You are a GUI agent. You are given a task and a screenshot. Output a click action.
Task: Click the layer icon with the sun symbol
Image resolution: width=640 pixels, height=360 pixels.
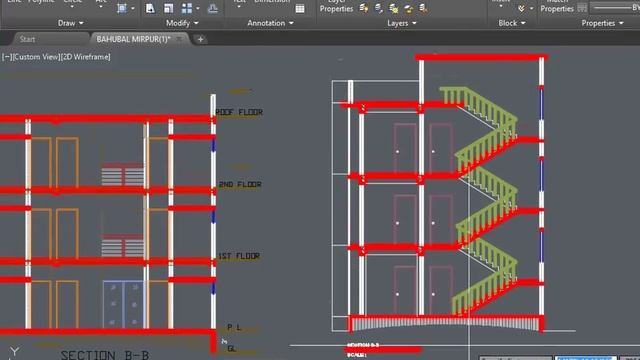[393, 8]
